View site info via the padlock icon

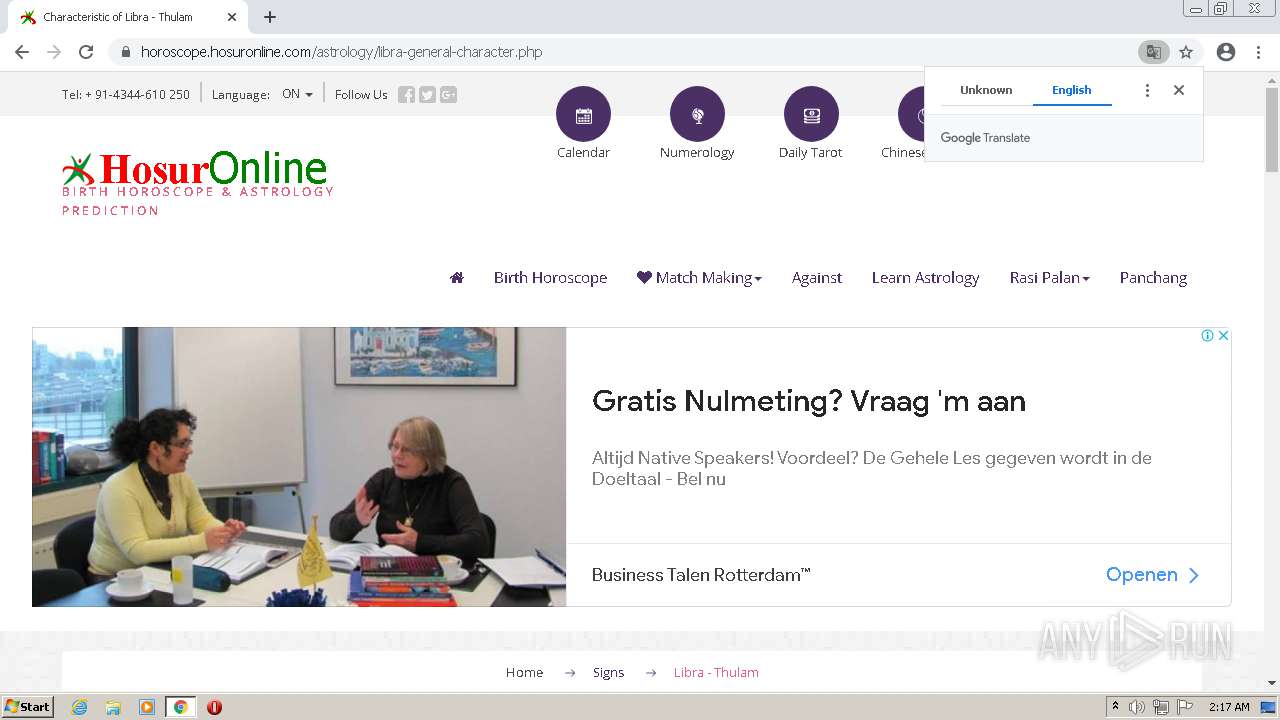click(126, 52)
